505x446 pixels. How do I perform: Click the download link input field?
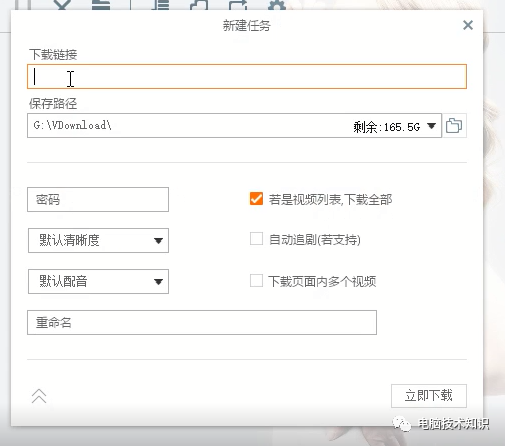tap(247, 77)
